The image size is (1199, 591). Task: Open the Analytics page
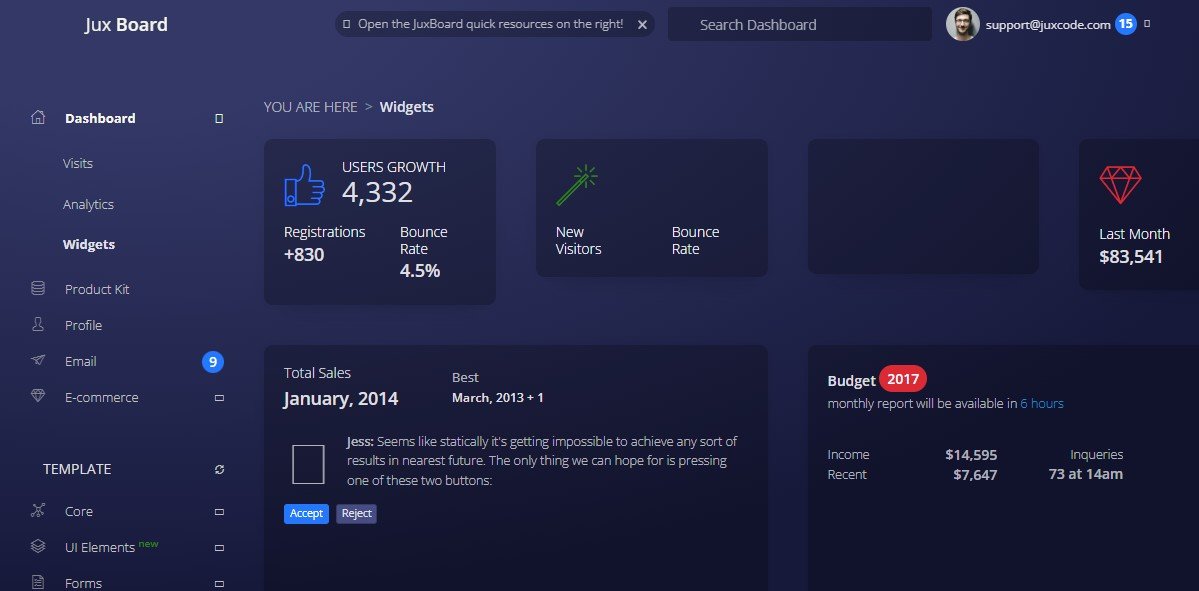pos(88,204)
